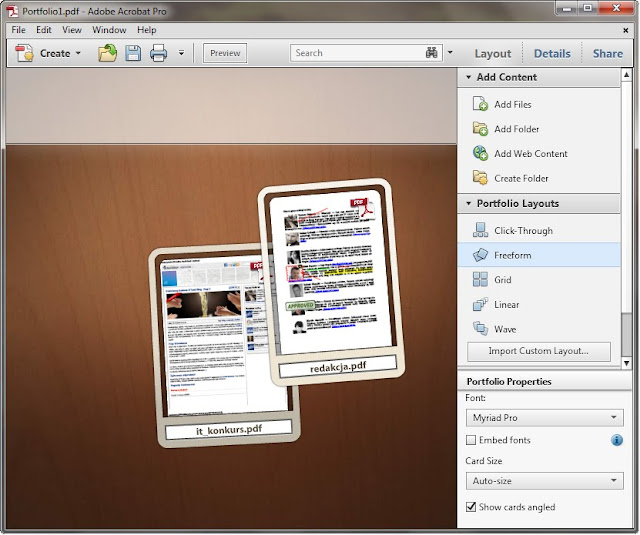
Task: Maximize the Acrobat Pro window
Action: pyautogui.click(x=588, y=8)
